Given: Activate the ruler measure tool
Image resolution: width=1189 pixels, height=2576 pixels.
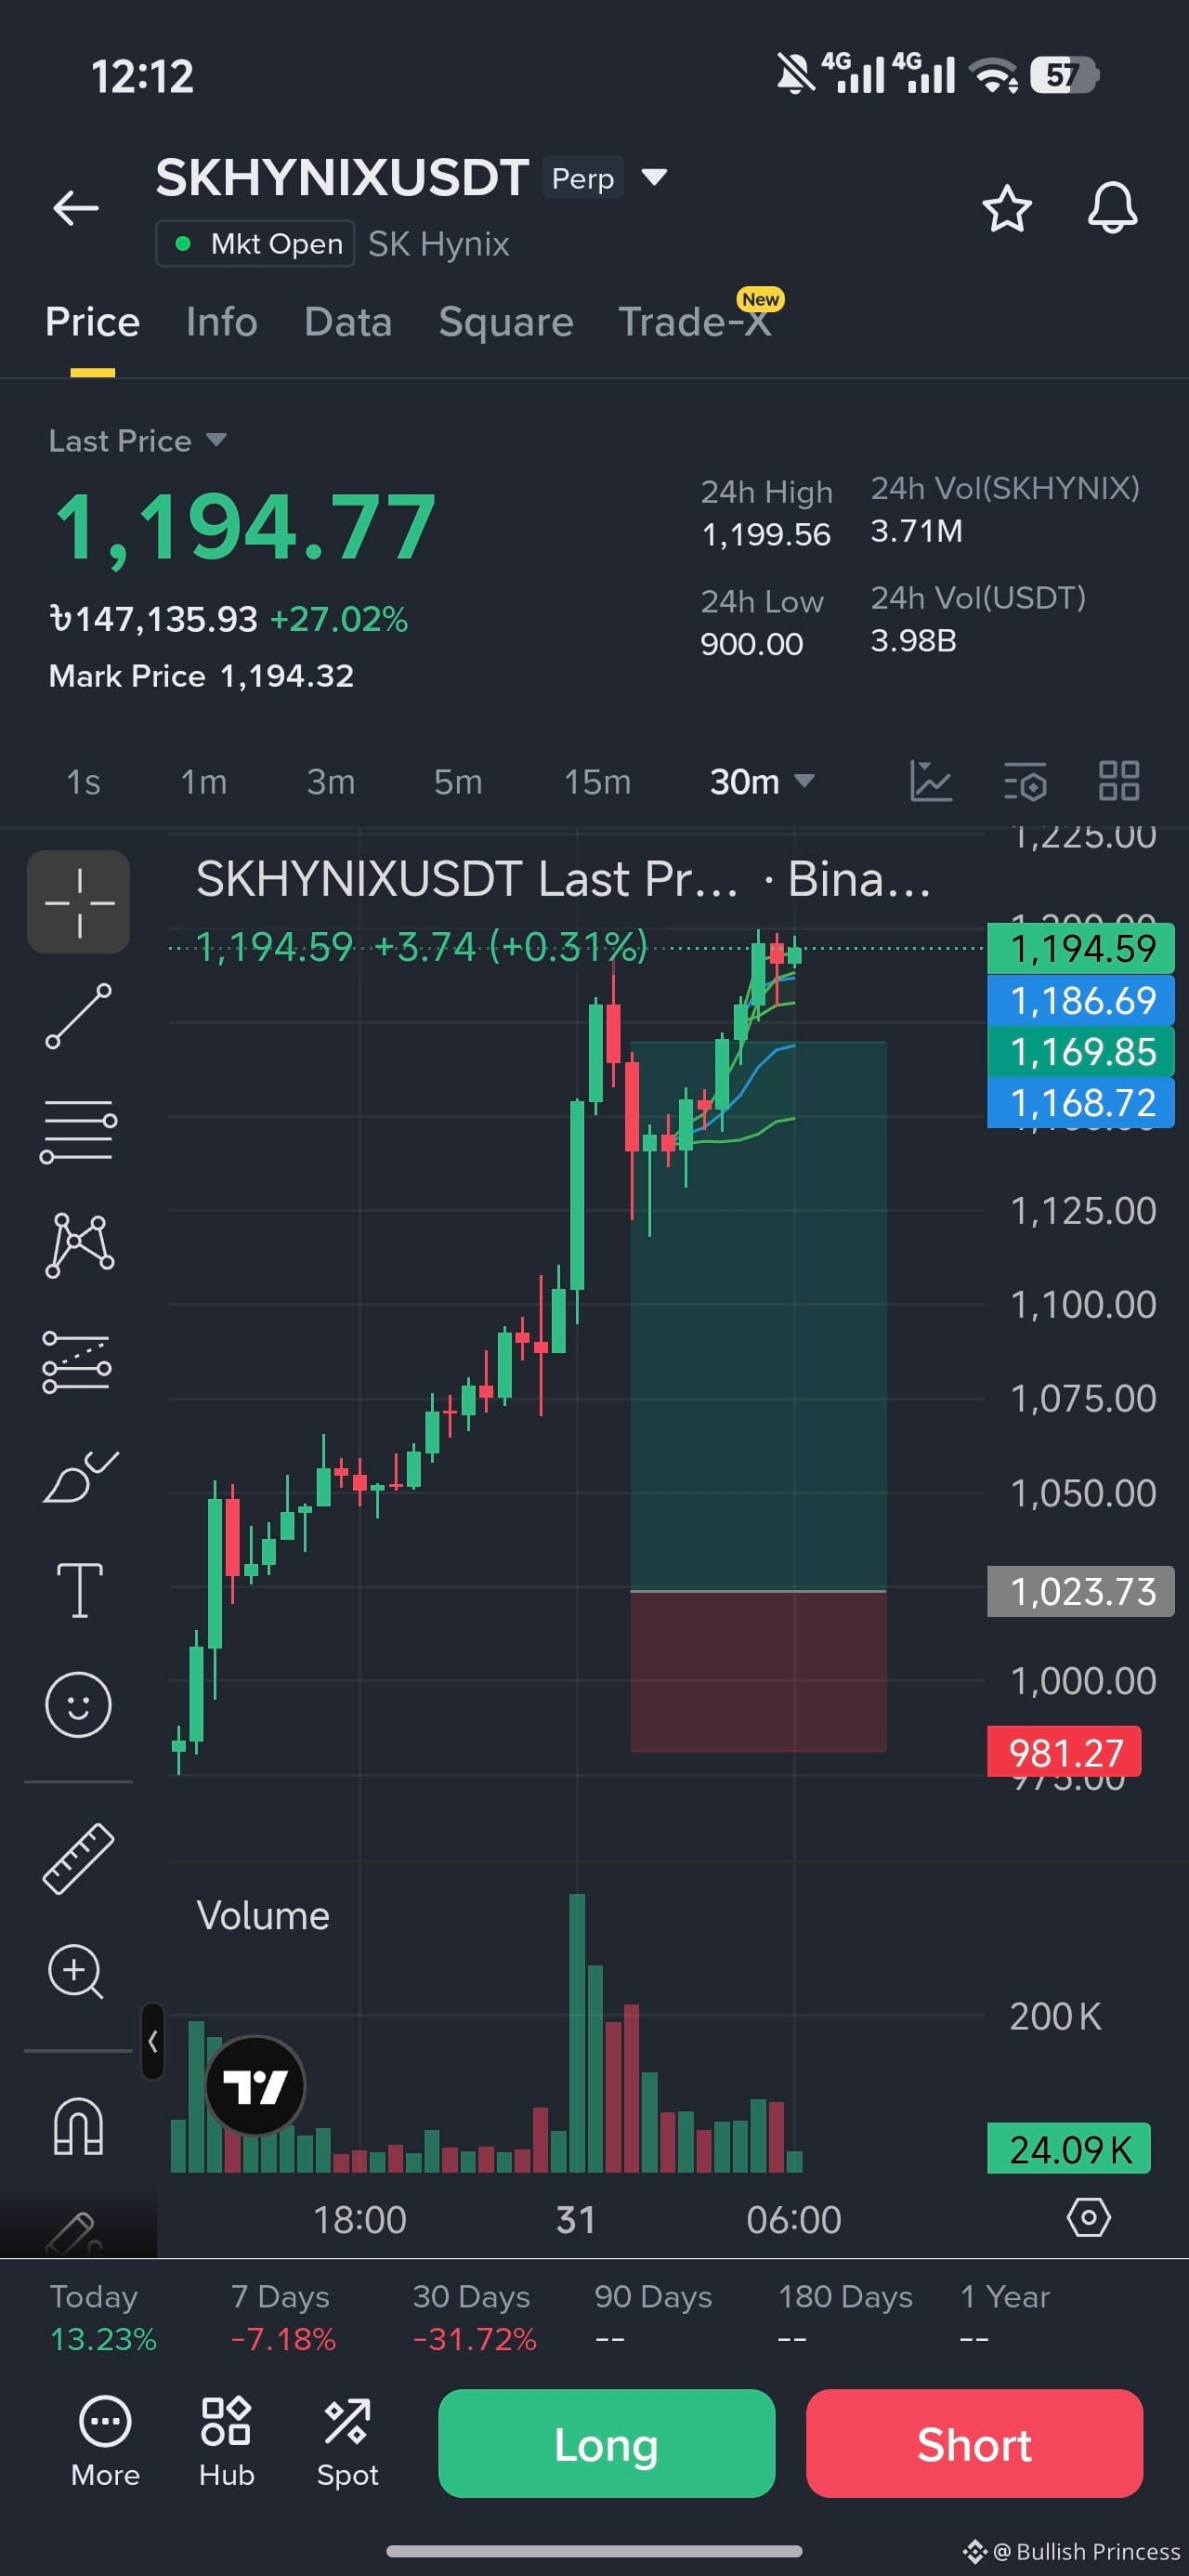Looking at the screenshot, I should pos(79,1858).
